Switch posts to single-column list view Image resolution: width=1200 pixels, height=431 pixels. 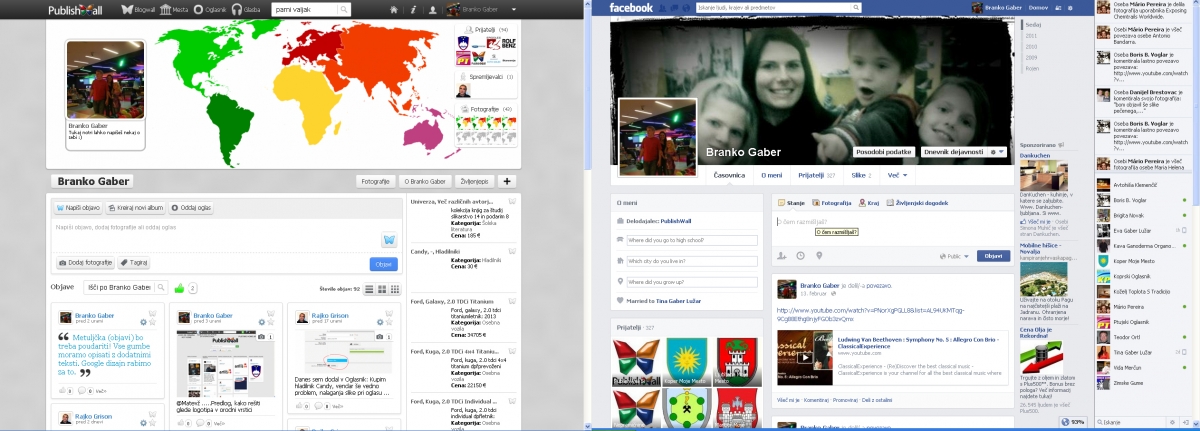click(369, 289)
